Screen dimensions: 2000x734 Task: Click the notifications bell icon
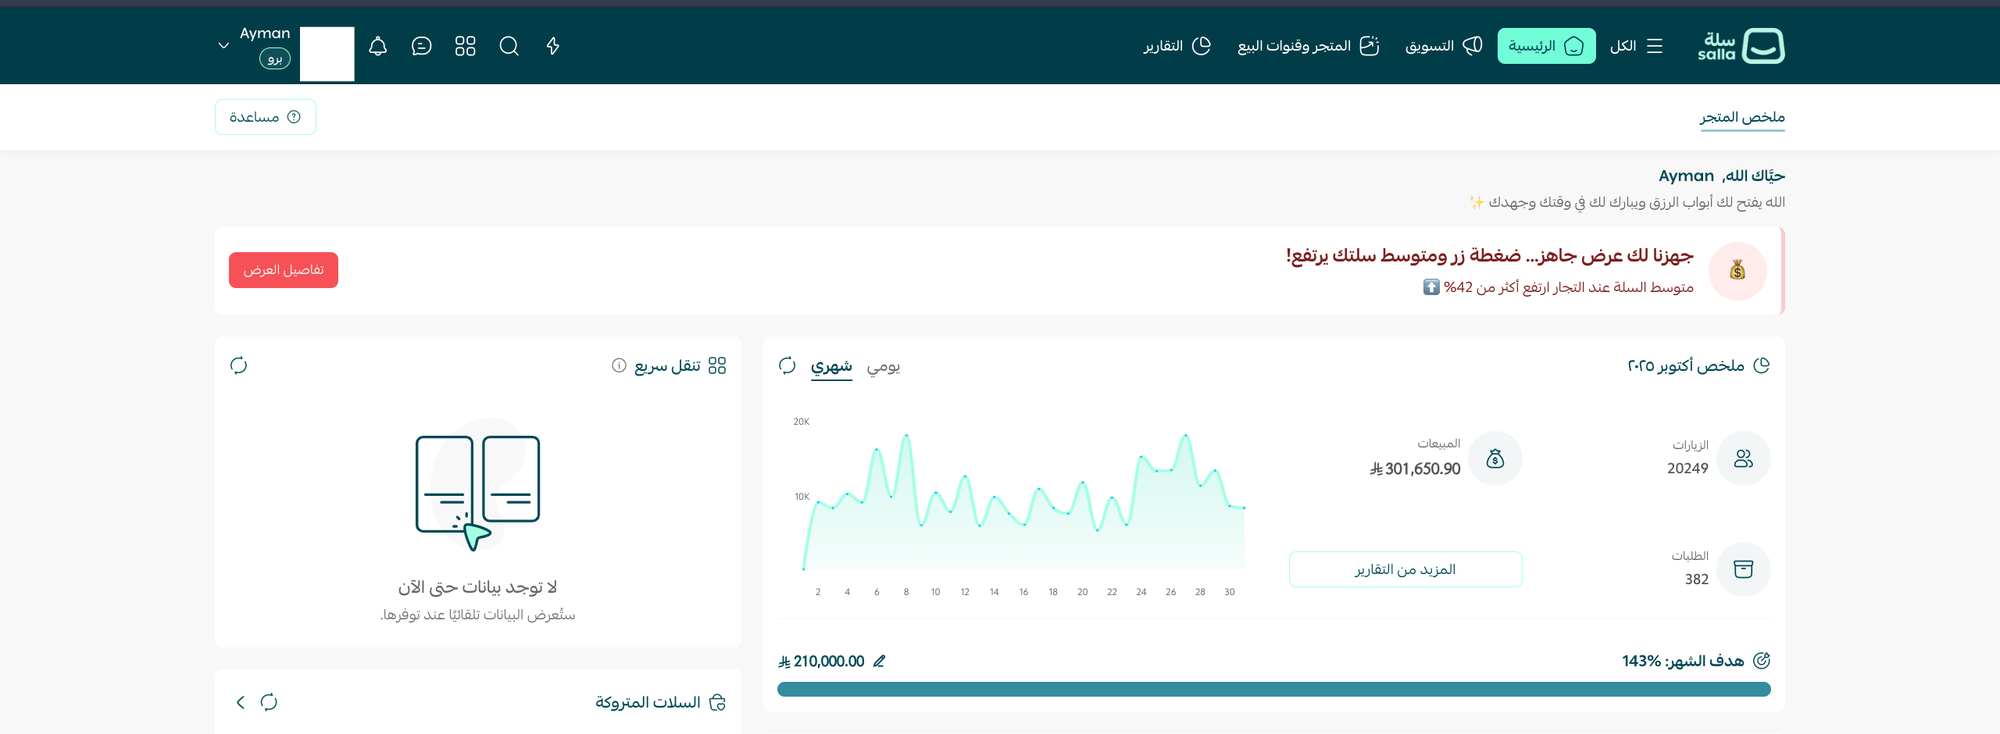(x=378, y=46)
